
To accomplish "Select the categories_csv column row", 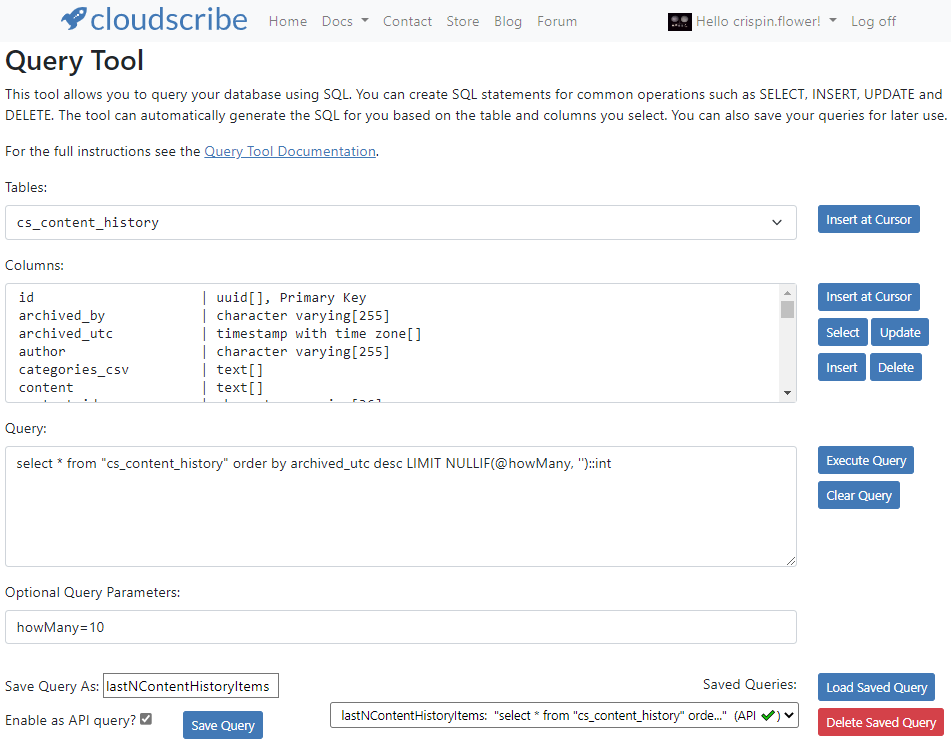I will (x=394, y=369).
